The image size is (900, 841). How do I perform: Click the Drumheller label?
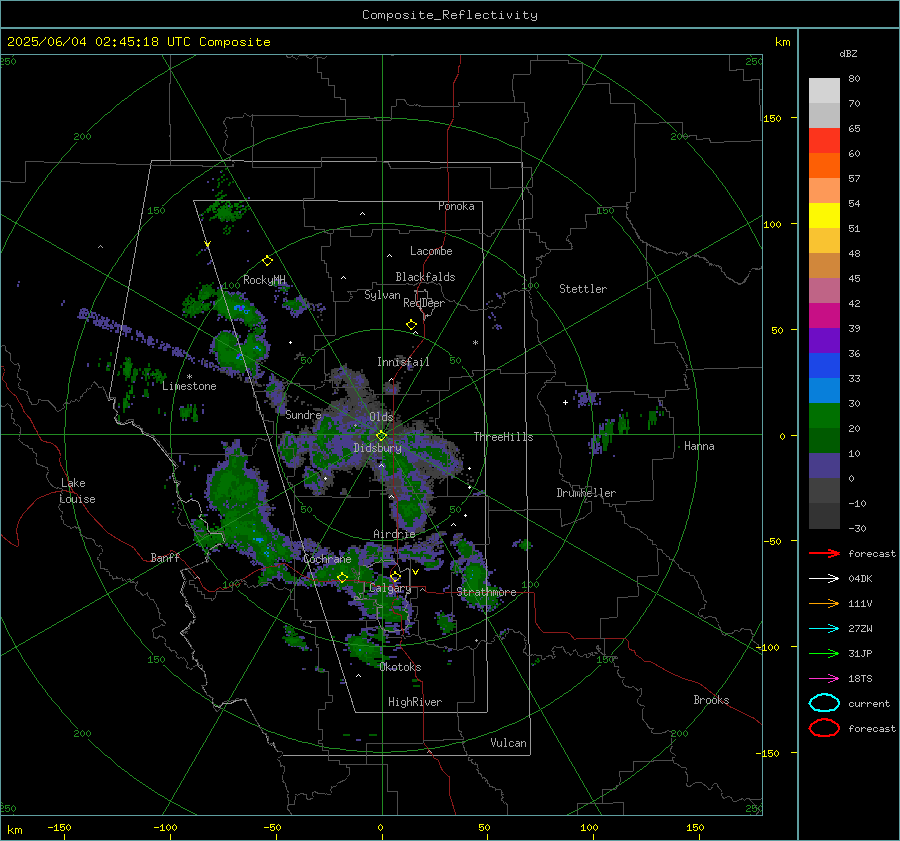pos(586,493)
